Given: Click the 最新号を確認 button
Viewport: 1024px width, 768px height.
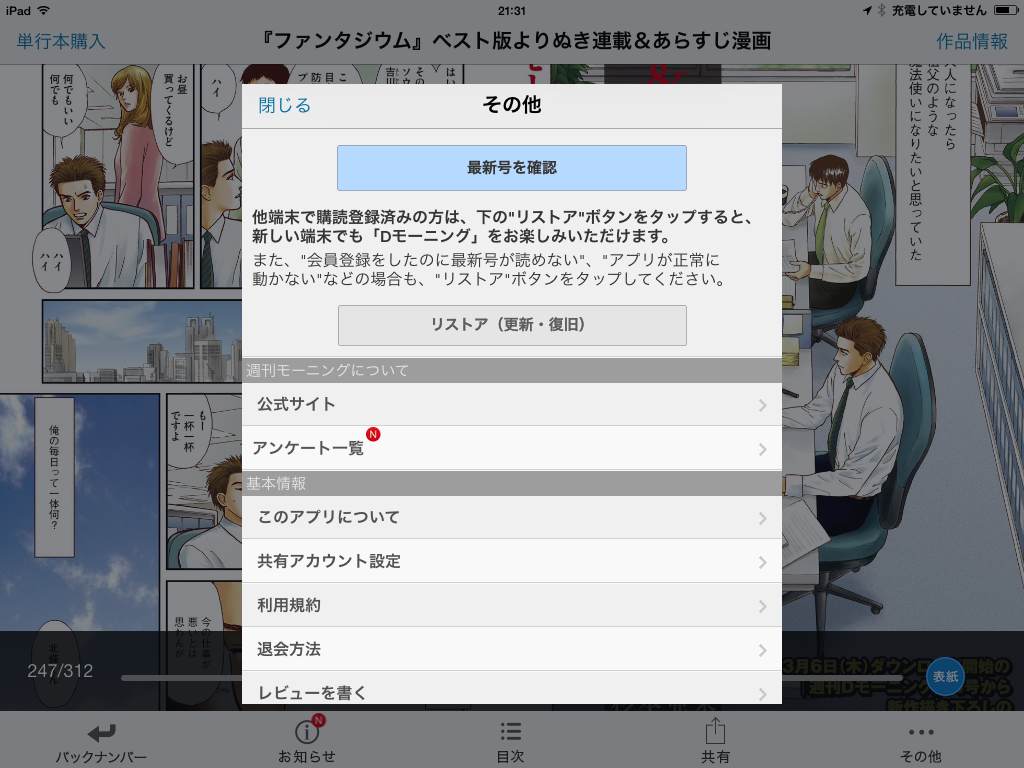Looking at the screenshot, I should [x=511, y=168].
